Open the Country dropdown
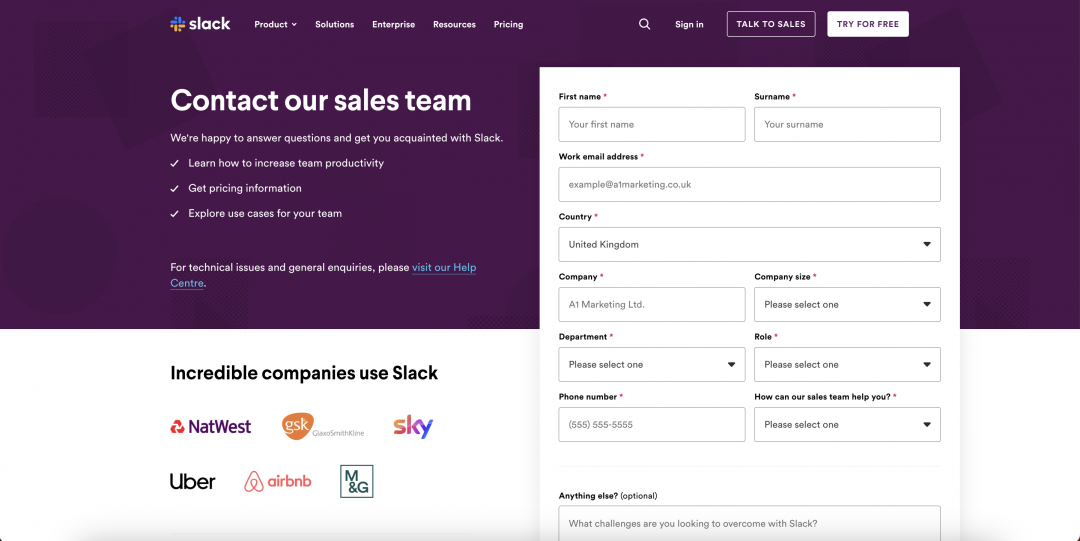 click(x=749, y=244)
